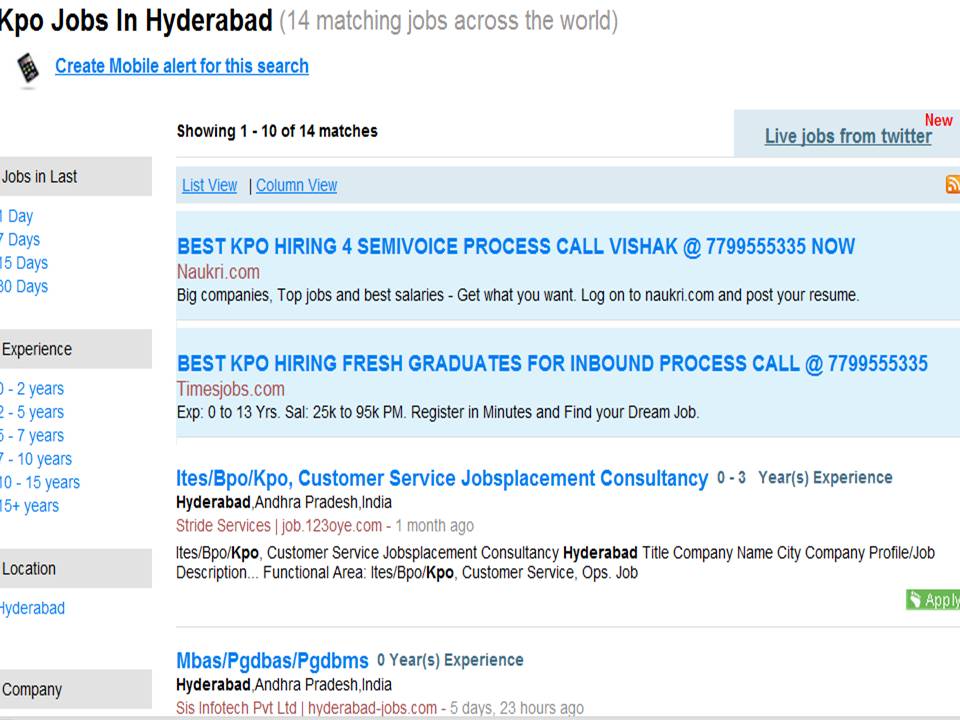Select 5 - 7 years experience filter
This screenshot has width=960, height=720.
click(x=32, y=435)
